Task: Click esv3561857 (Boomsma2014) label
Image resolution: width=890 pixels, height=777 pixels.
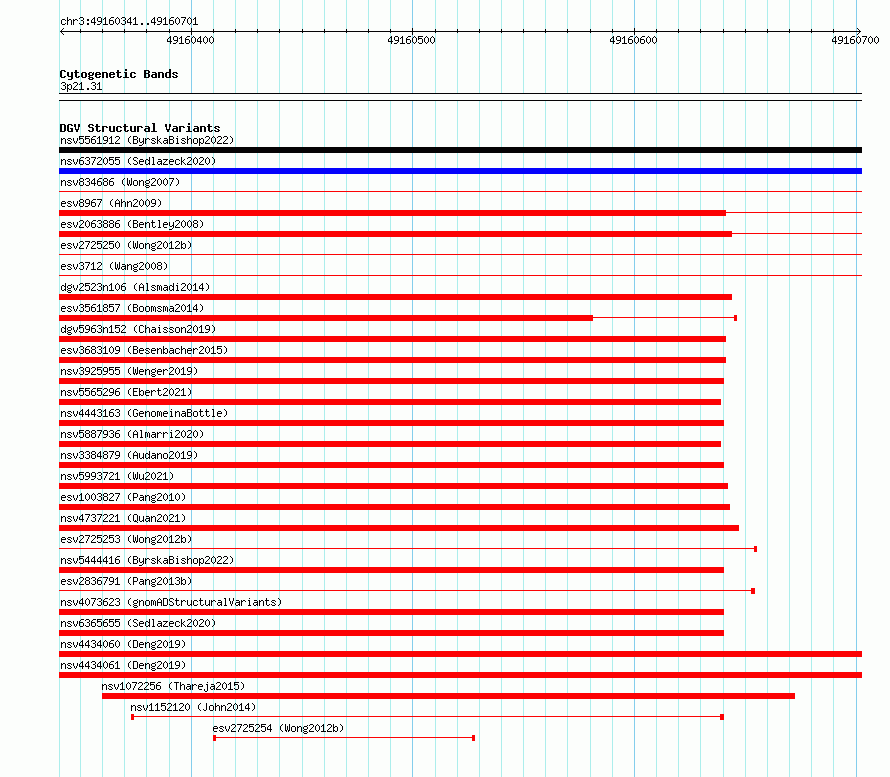Action: point(132,308)
